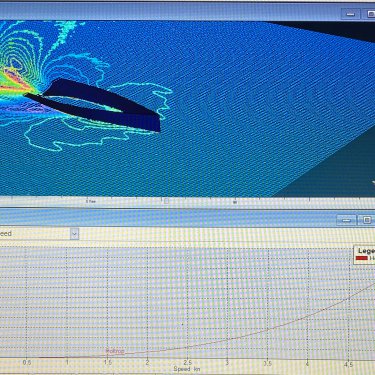Click the 2.5 speed axis tick
The width and height of the screenshot is (375, 375).
tap(187, 362)
